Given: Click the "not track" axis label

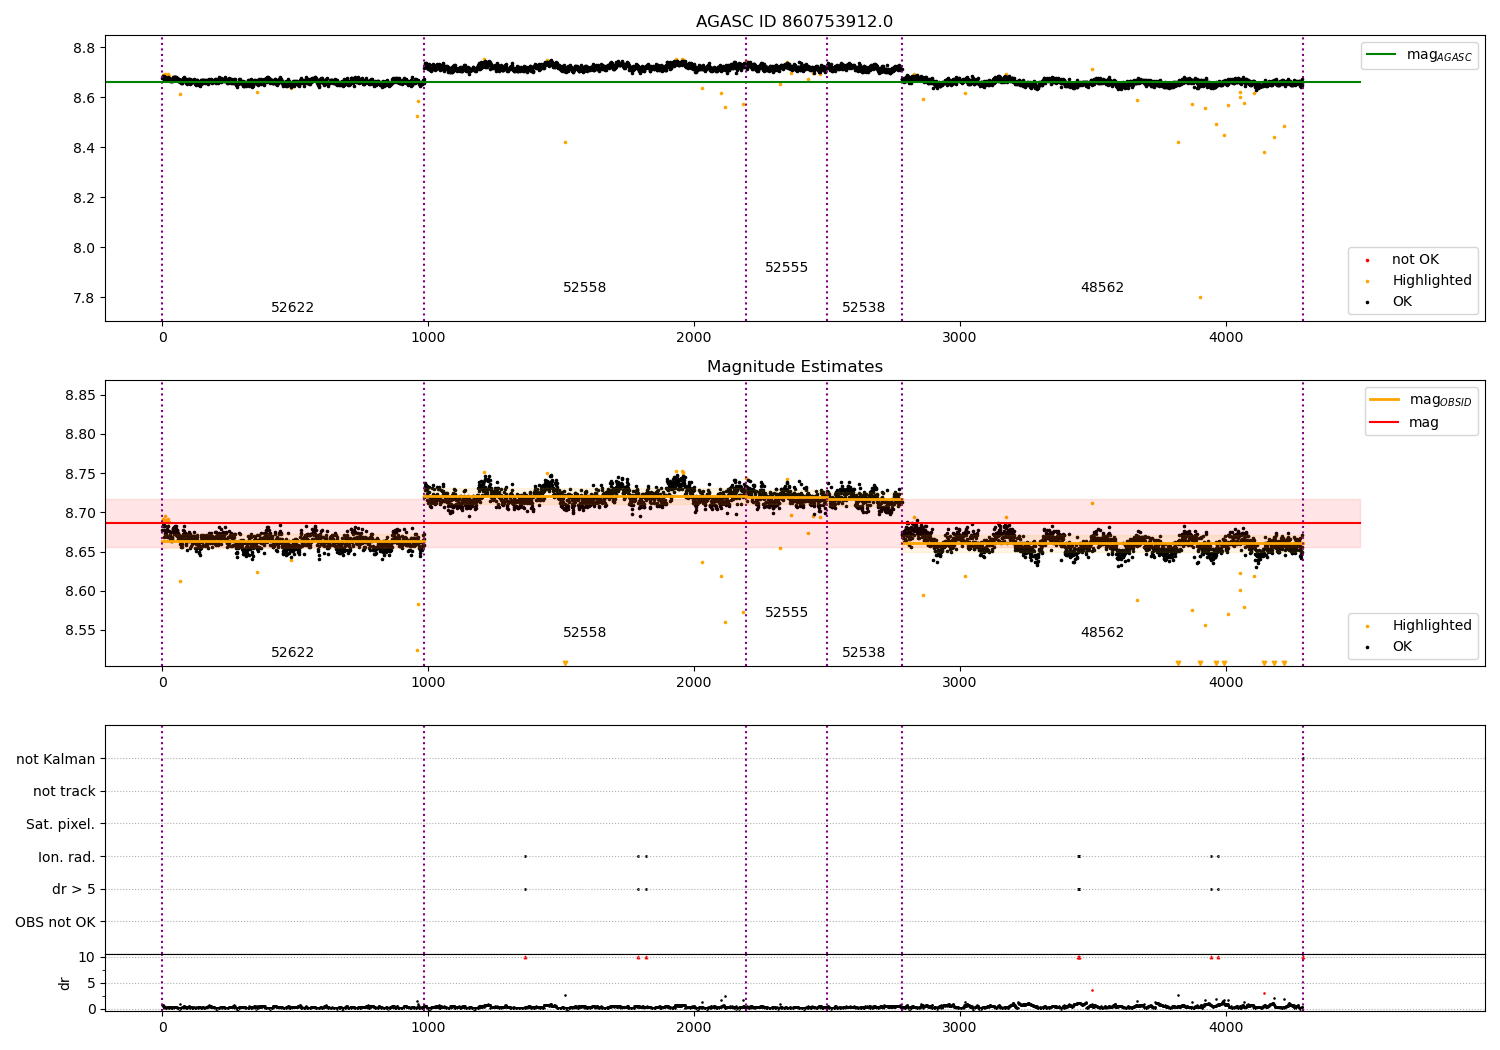Looking at the screenshot, I should (x=64, y=792).
